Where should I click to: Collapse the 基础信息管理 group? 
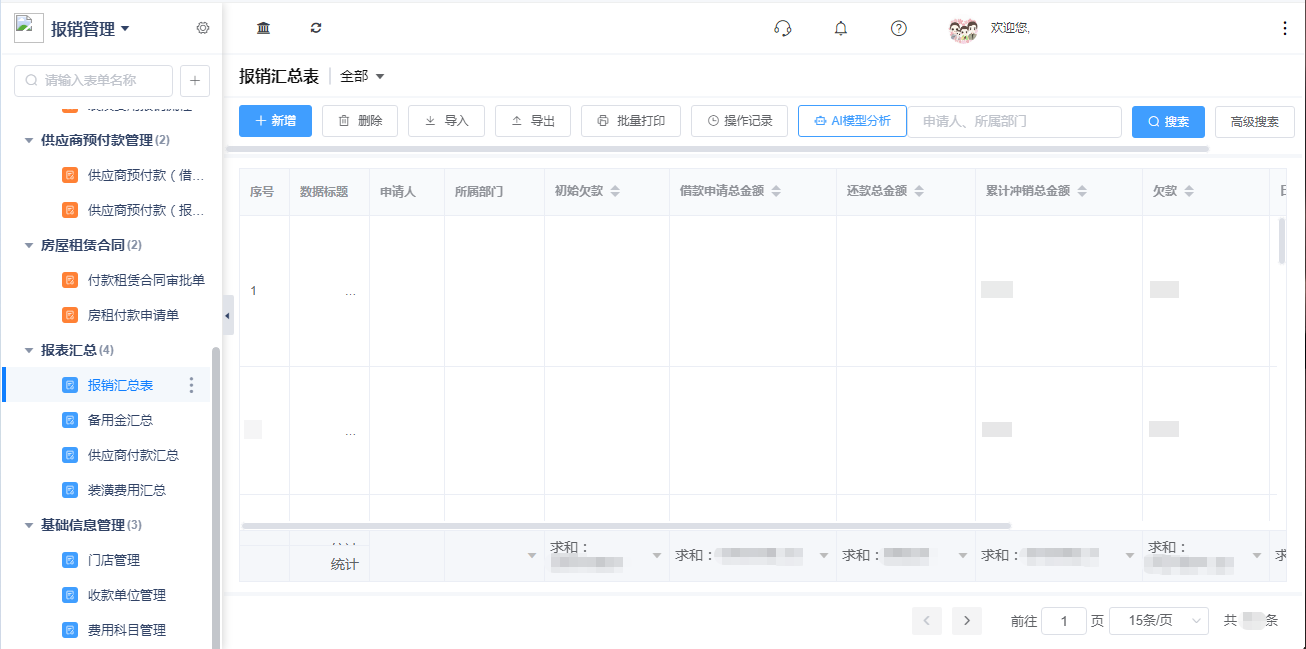(x=29, y=525)
